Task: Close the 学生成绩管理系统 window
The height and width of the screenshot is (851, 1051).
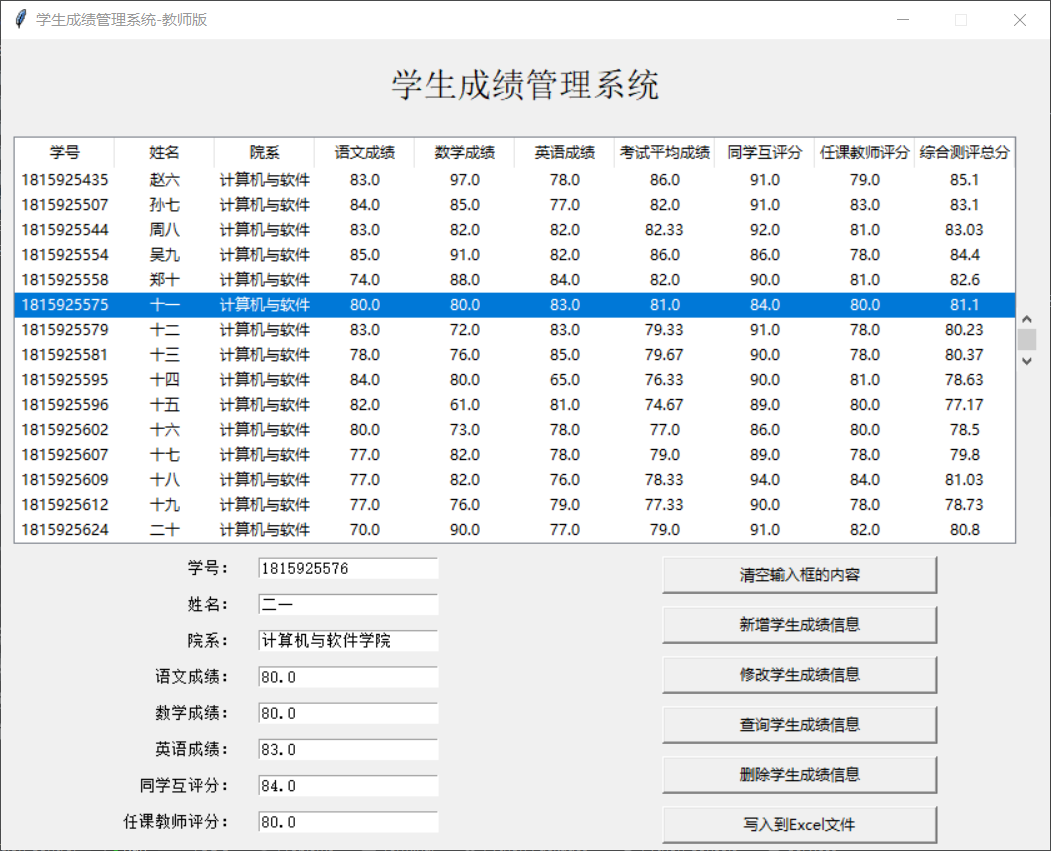Action: (x=1019, y=19)
